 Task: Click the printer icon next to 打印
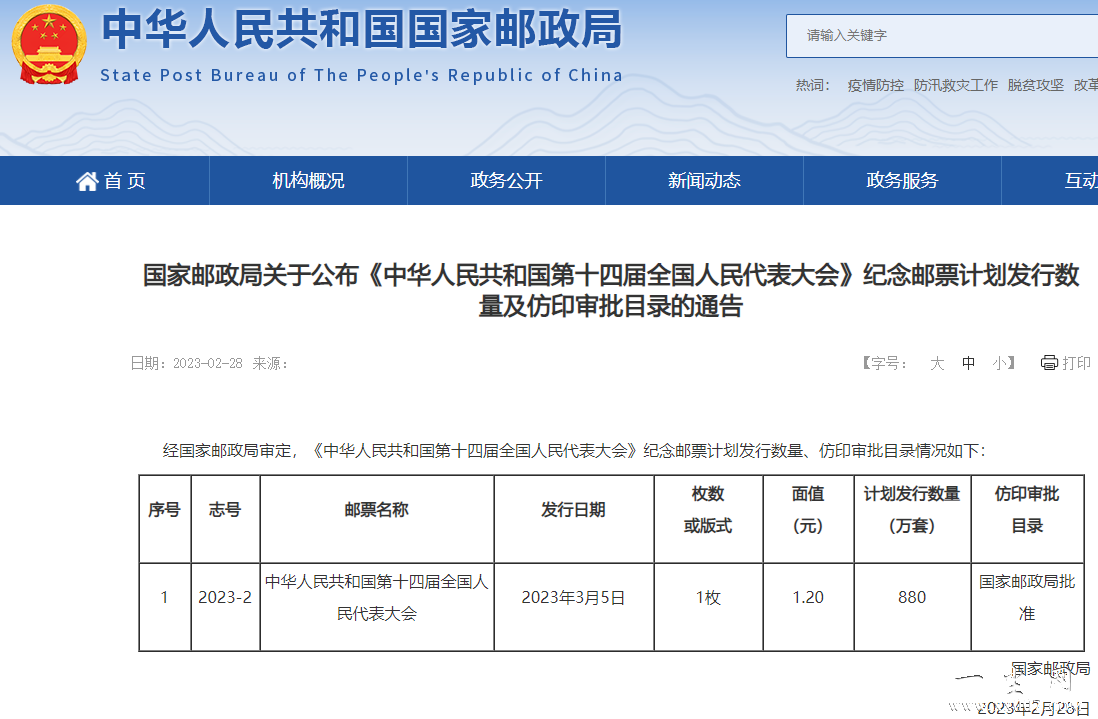pos(1049,363)
